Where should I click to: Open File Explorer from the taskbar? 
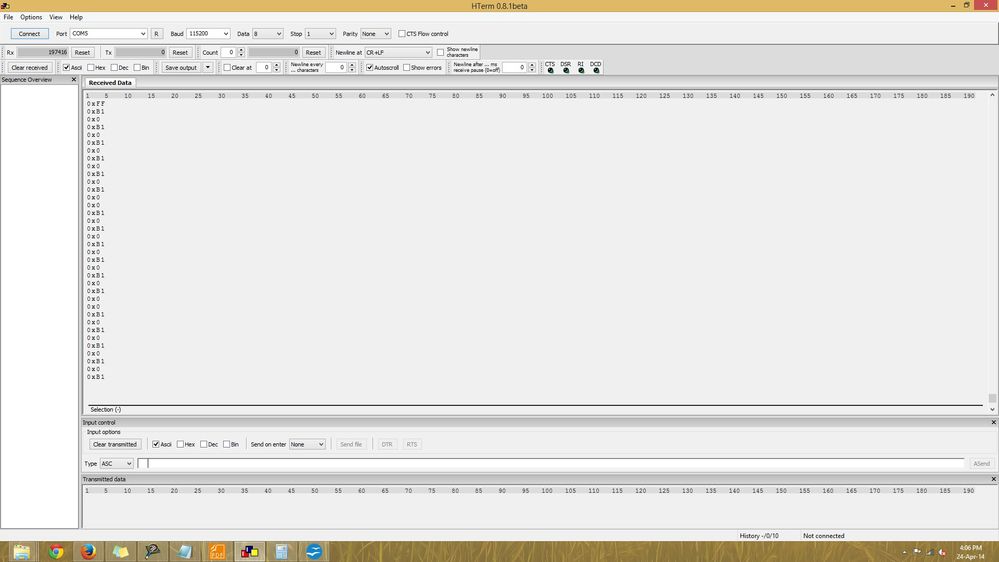(x=22, y=551)
